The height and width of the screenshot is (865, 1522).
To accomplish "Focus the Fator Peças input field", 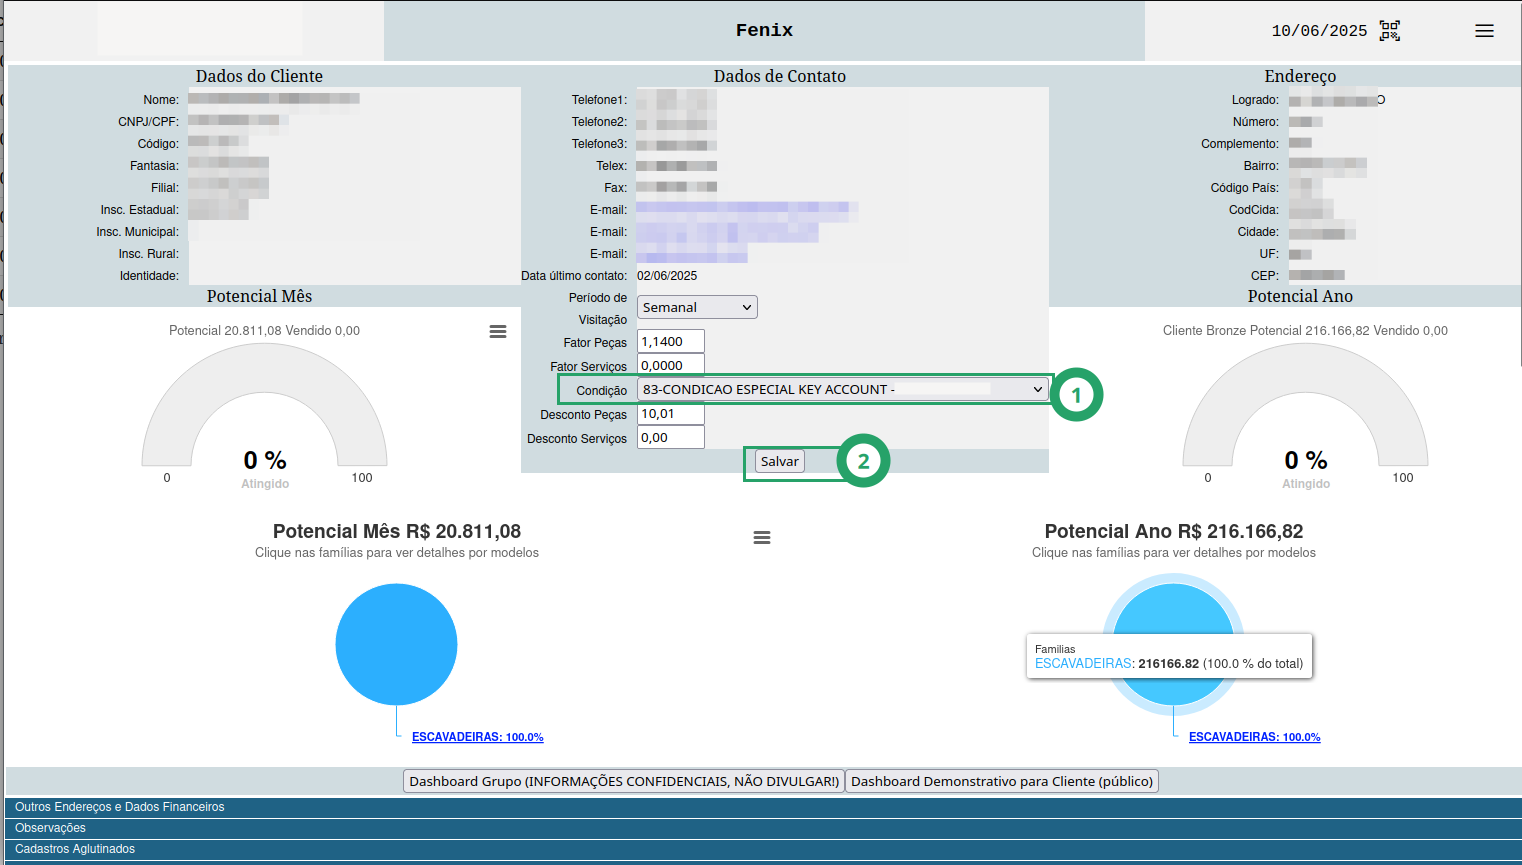I will coord(671,341).
